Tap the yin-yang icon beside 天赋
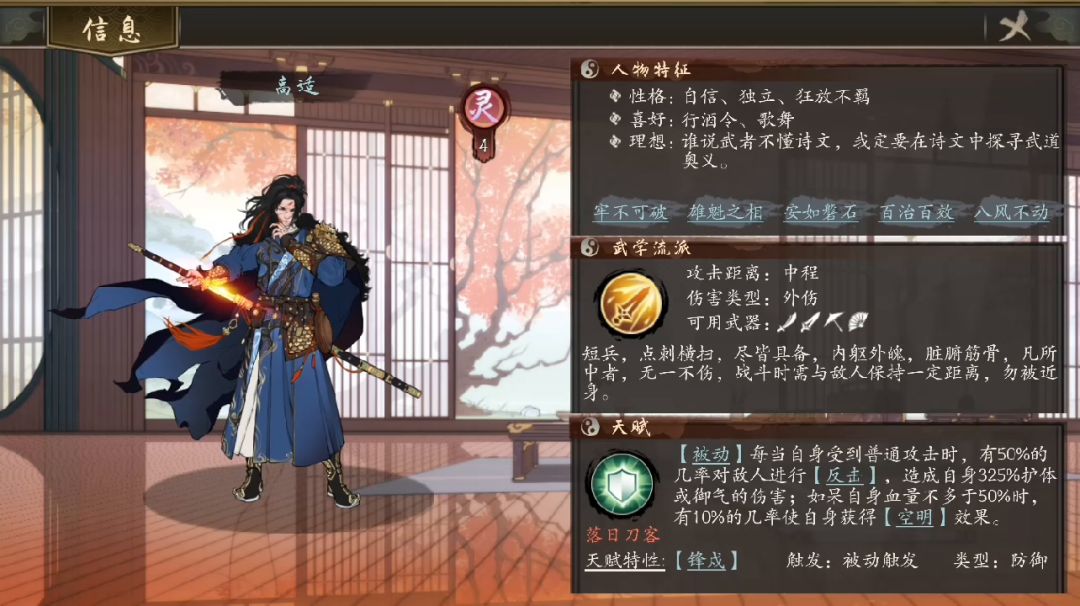 point(590,428)
